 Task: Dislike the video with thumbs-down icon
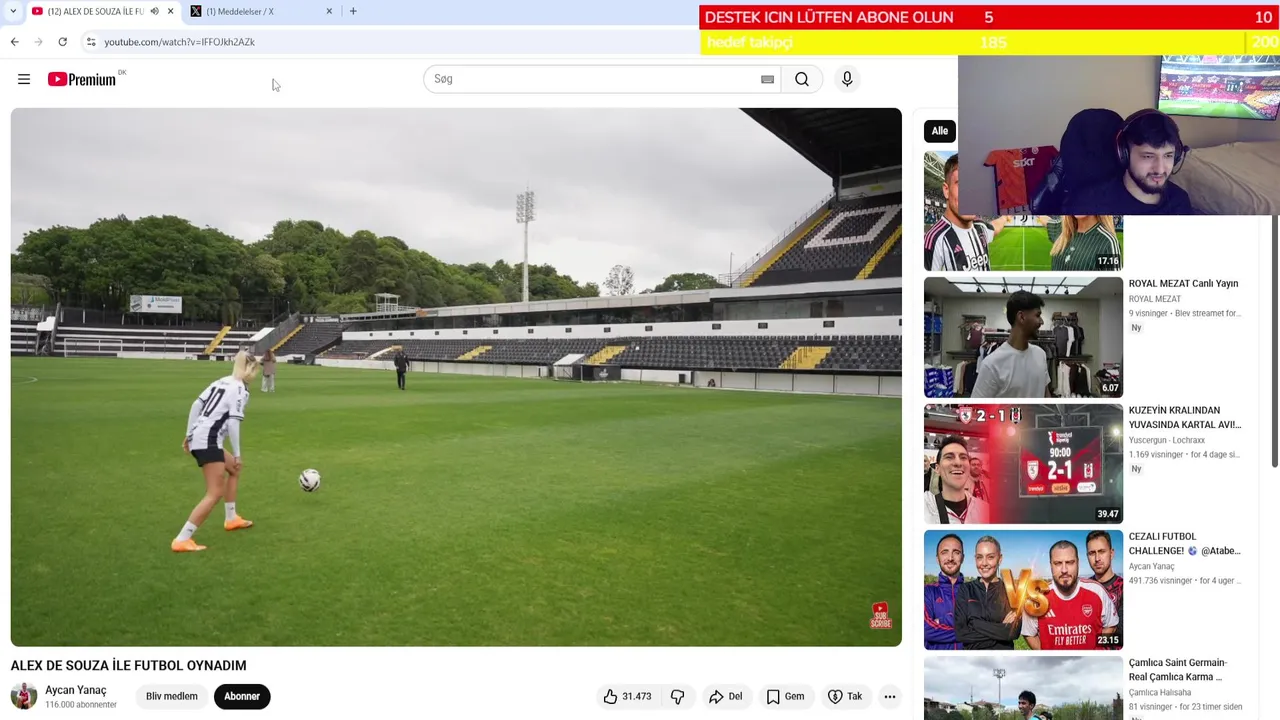coord(677,696)
